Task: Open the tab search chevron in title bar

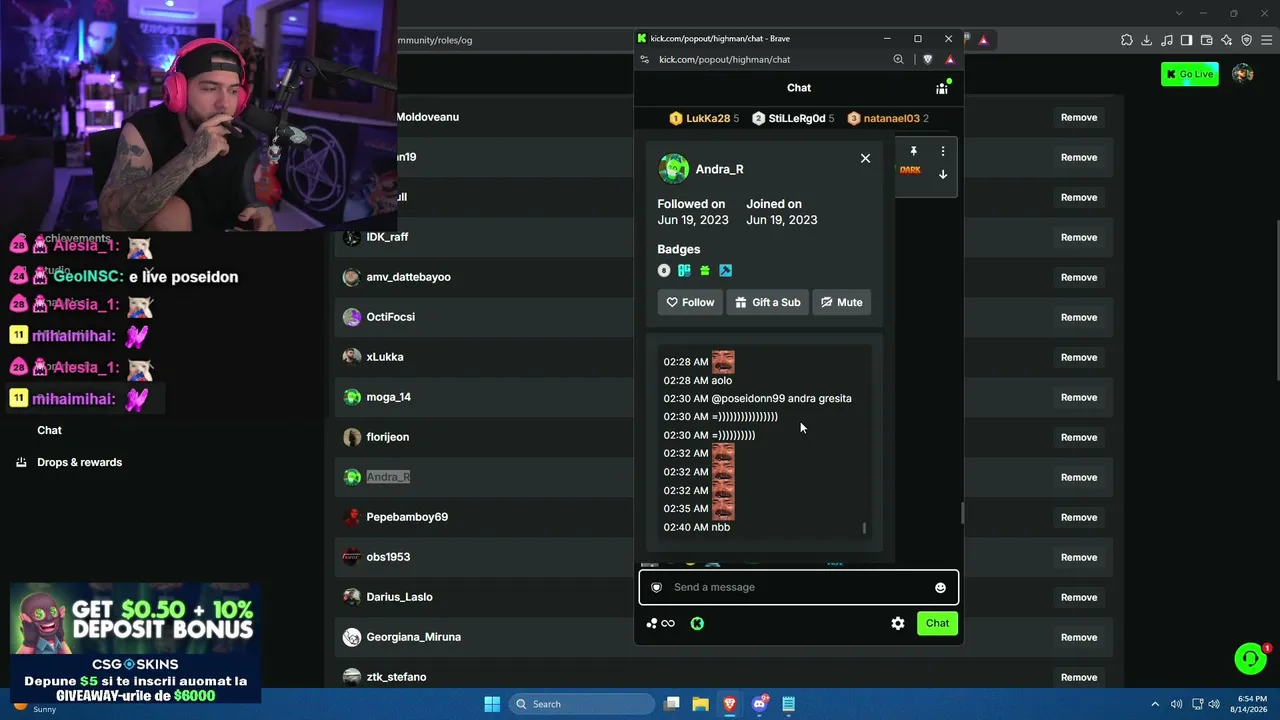Action: [1179, 13]
